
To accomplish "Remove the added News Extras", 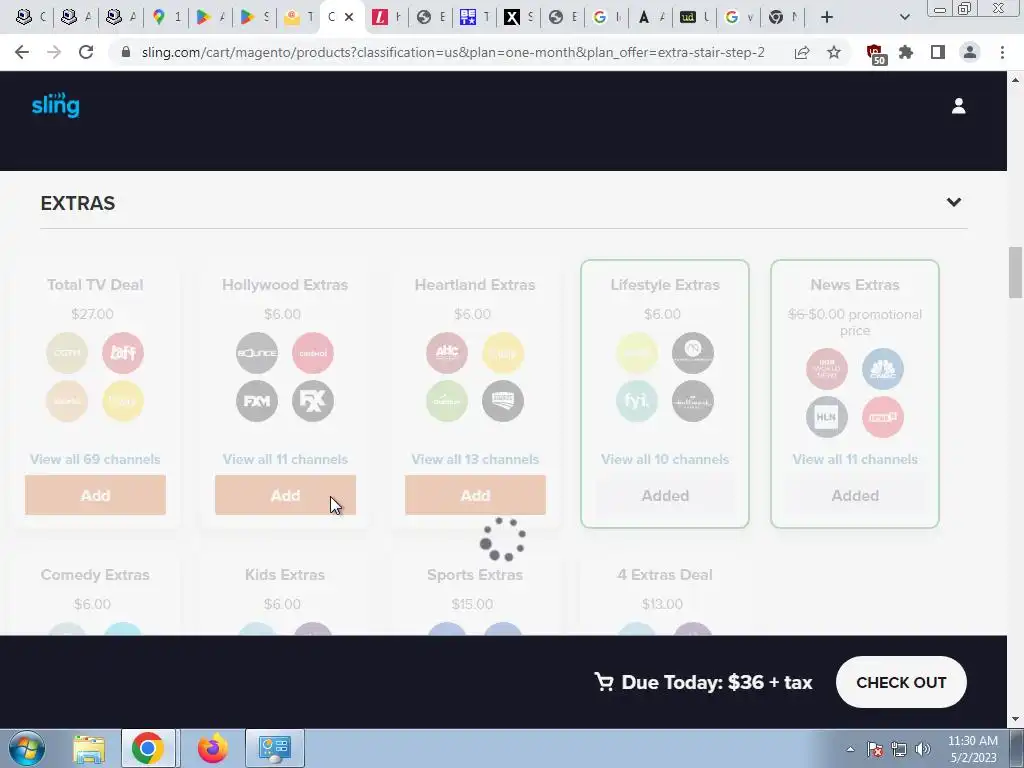I will pyautogui.click(x=855, y=496).
